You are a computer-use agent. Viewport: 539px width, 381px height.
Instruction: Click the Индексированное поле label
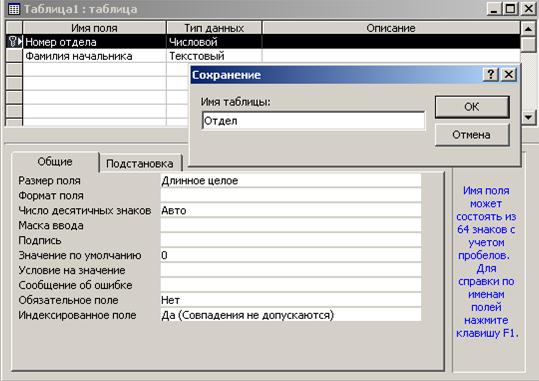(x=77, y=315)
